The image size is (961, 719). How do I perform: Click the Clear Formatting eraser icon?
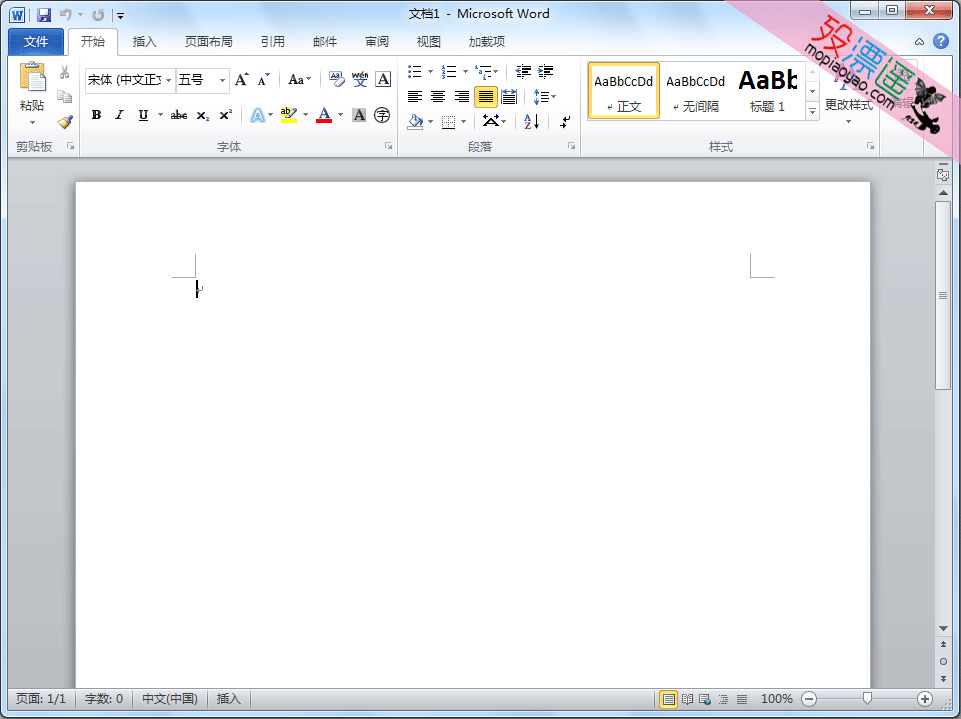(336, 79)
